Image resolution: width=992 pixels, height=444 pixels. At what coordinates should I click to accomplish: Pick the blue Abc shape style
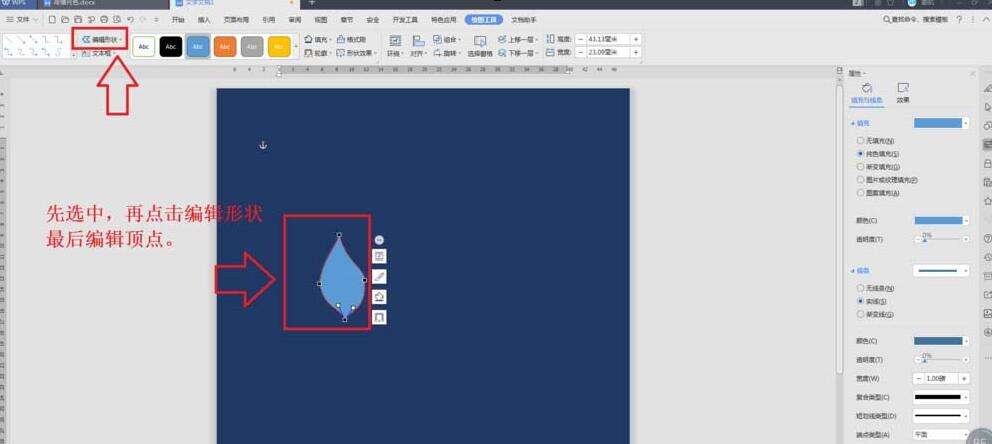[198, 46]
